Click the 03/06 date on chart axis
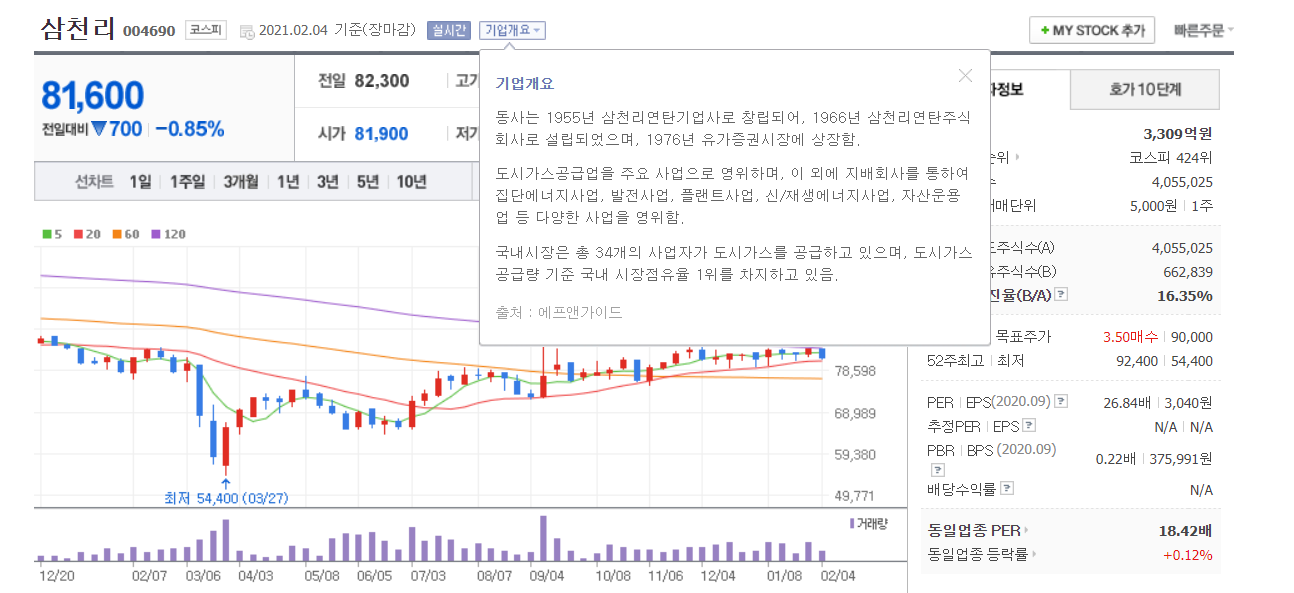The height and width of the screenshot is (593, 1294). [203, 576]
